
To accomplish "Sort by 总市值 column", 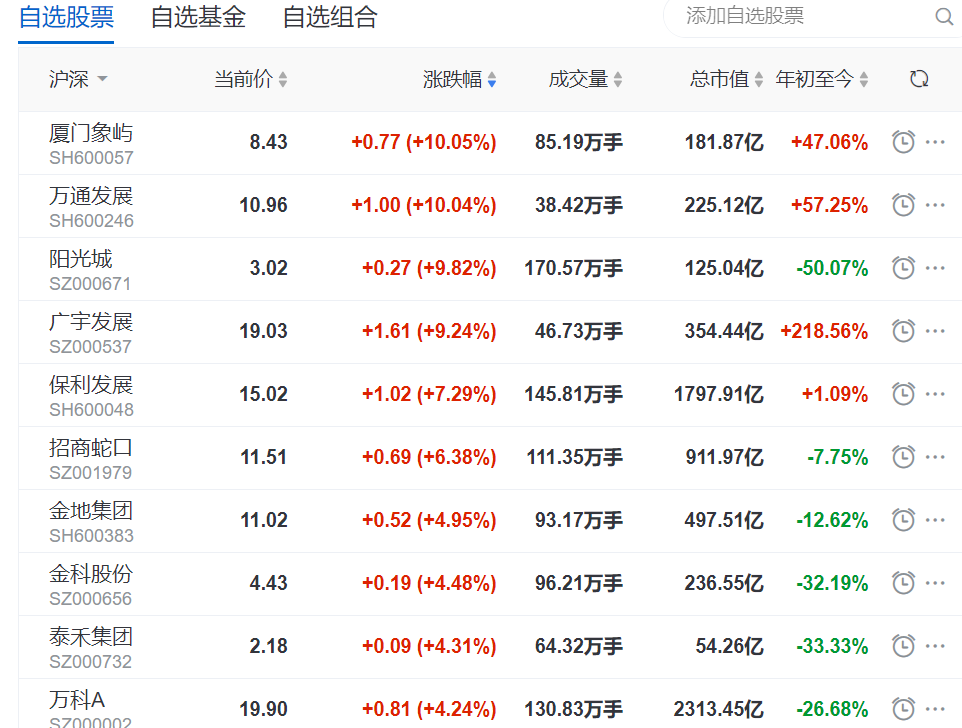I will 726,79.
